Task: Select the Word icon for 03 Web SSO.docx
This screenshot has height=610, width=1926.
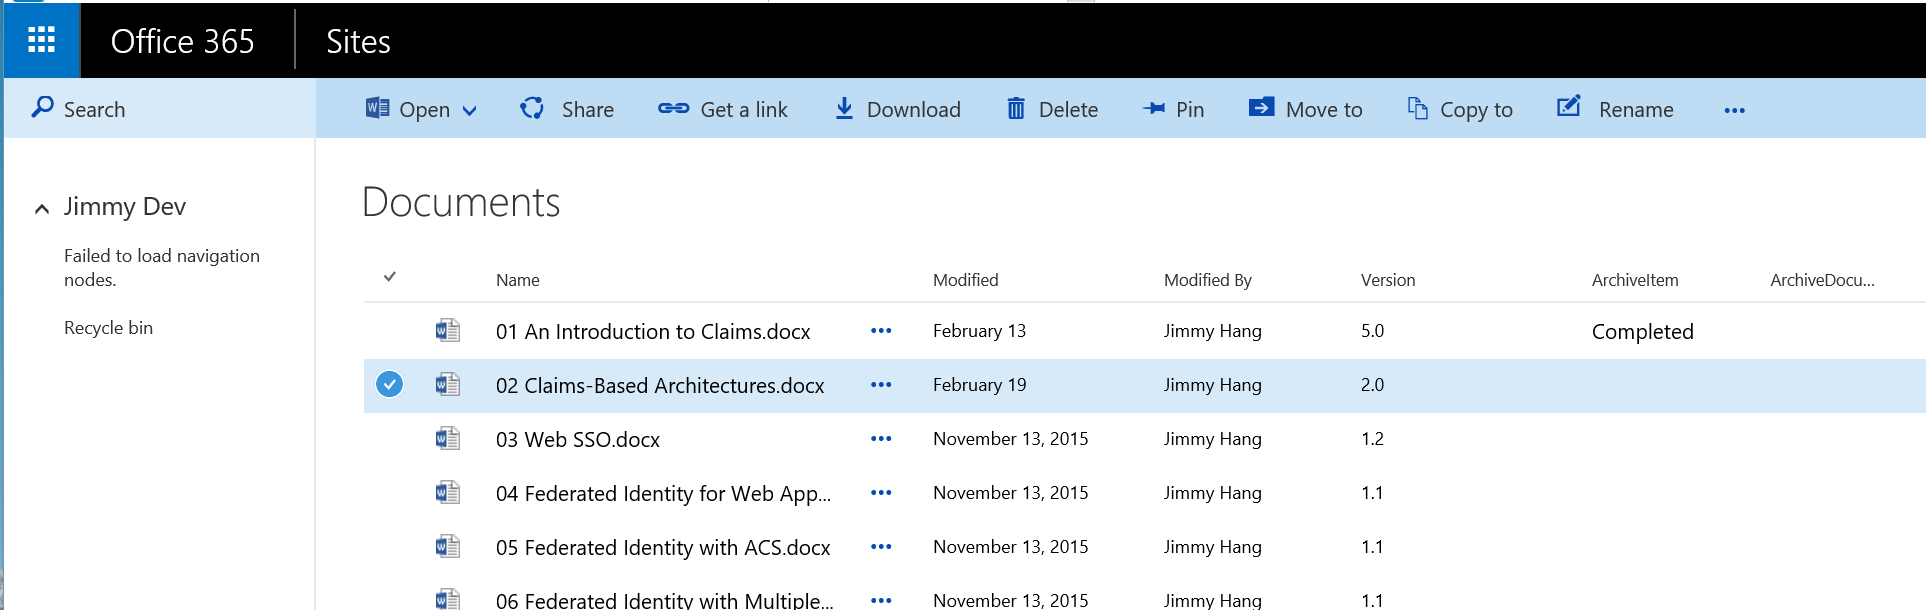Action: click(x=447, y=439)
